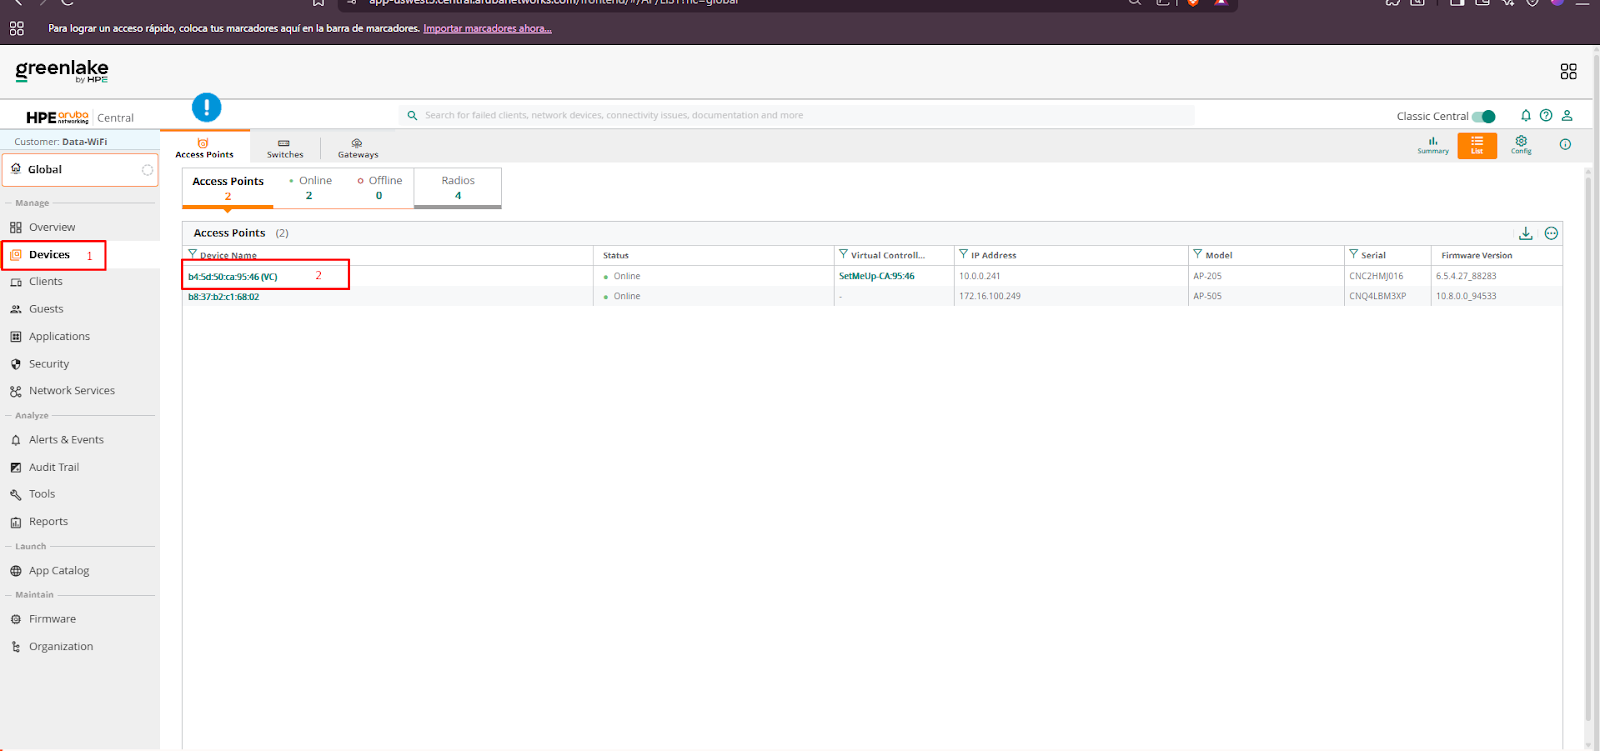1600x751 pixels.
Task: Open Devices in the sidebar
Action: (49, 255)
